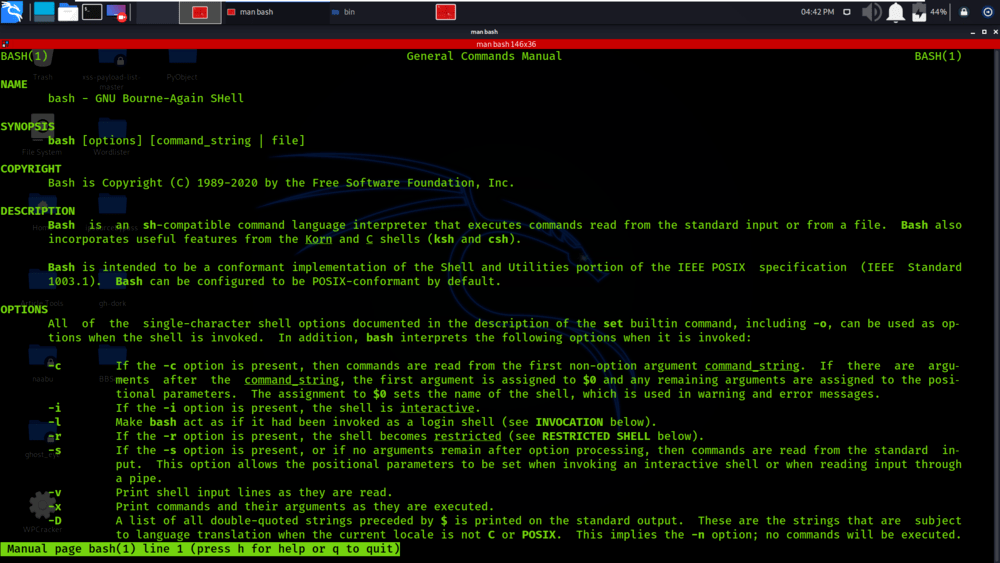Click the '-l' option entry
Image resolution: width=1000 pixels, height=563 pixels.
coord(55,422)
